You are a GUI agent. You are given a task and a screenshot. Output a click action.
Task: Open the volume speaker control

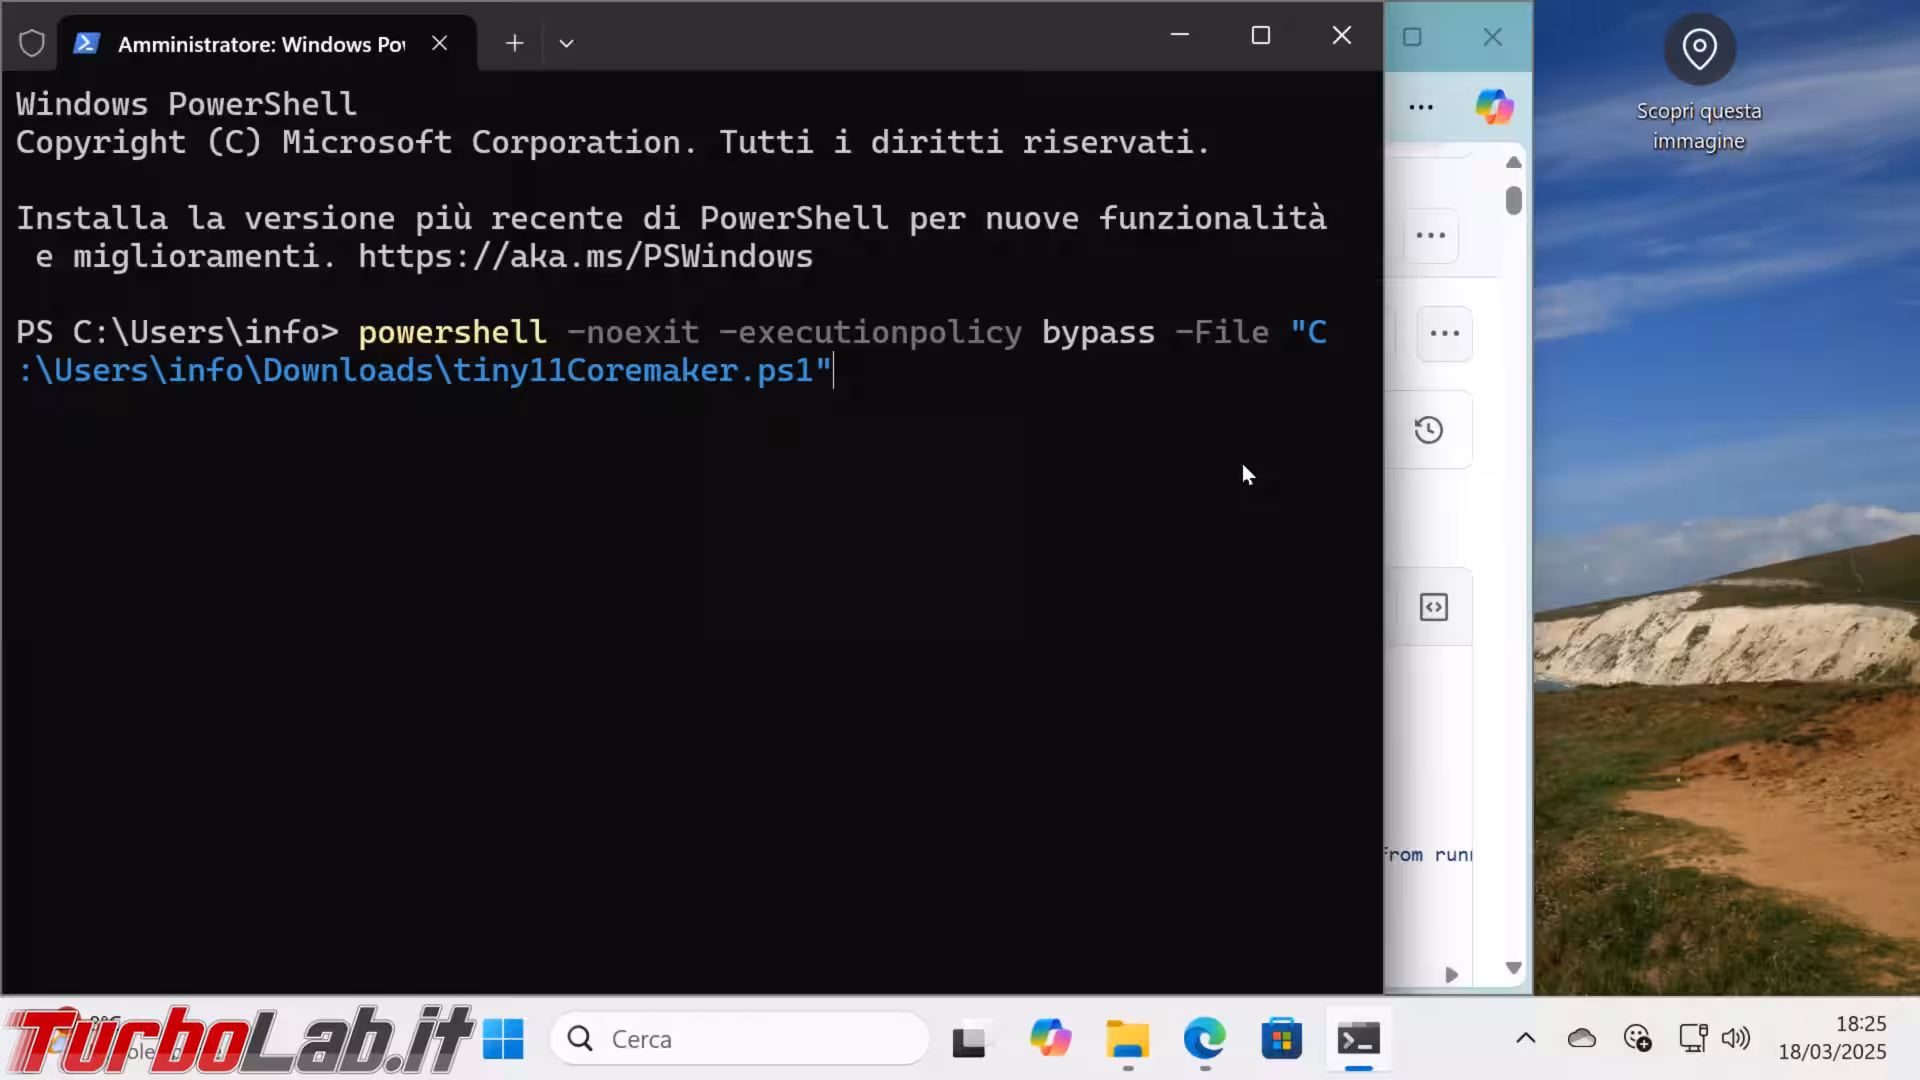tap(1736, 1038)
